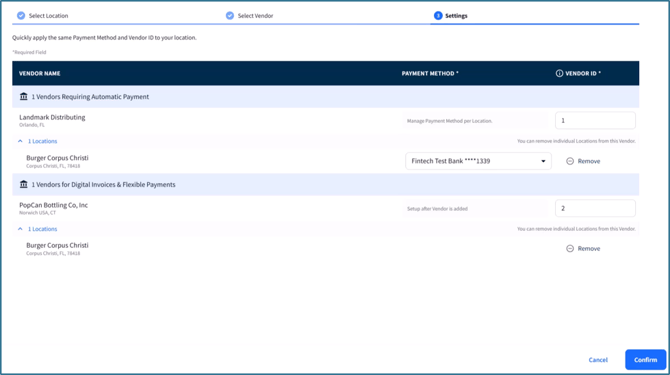The height and width of the screenshot is (375, 670).
Task: Click 'Manage Payment Method per Location' text
Action: coord(450,121)
